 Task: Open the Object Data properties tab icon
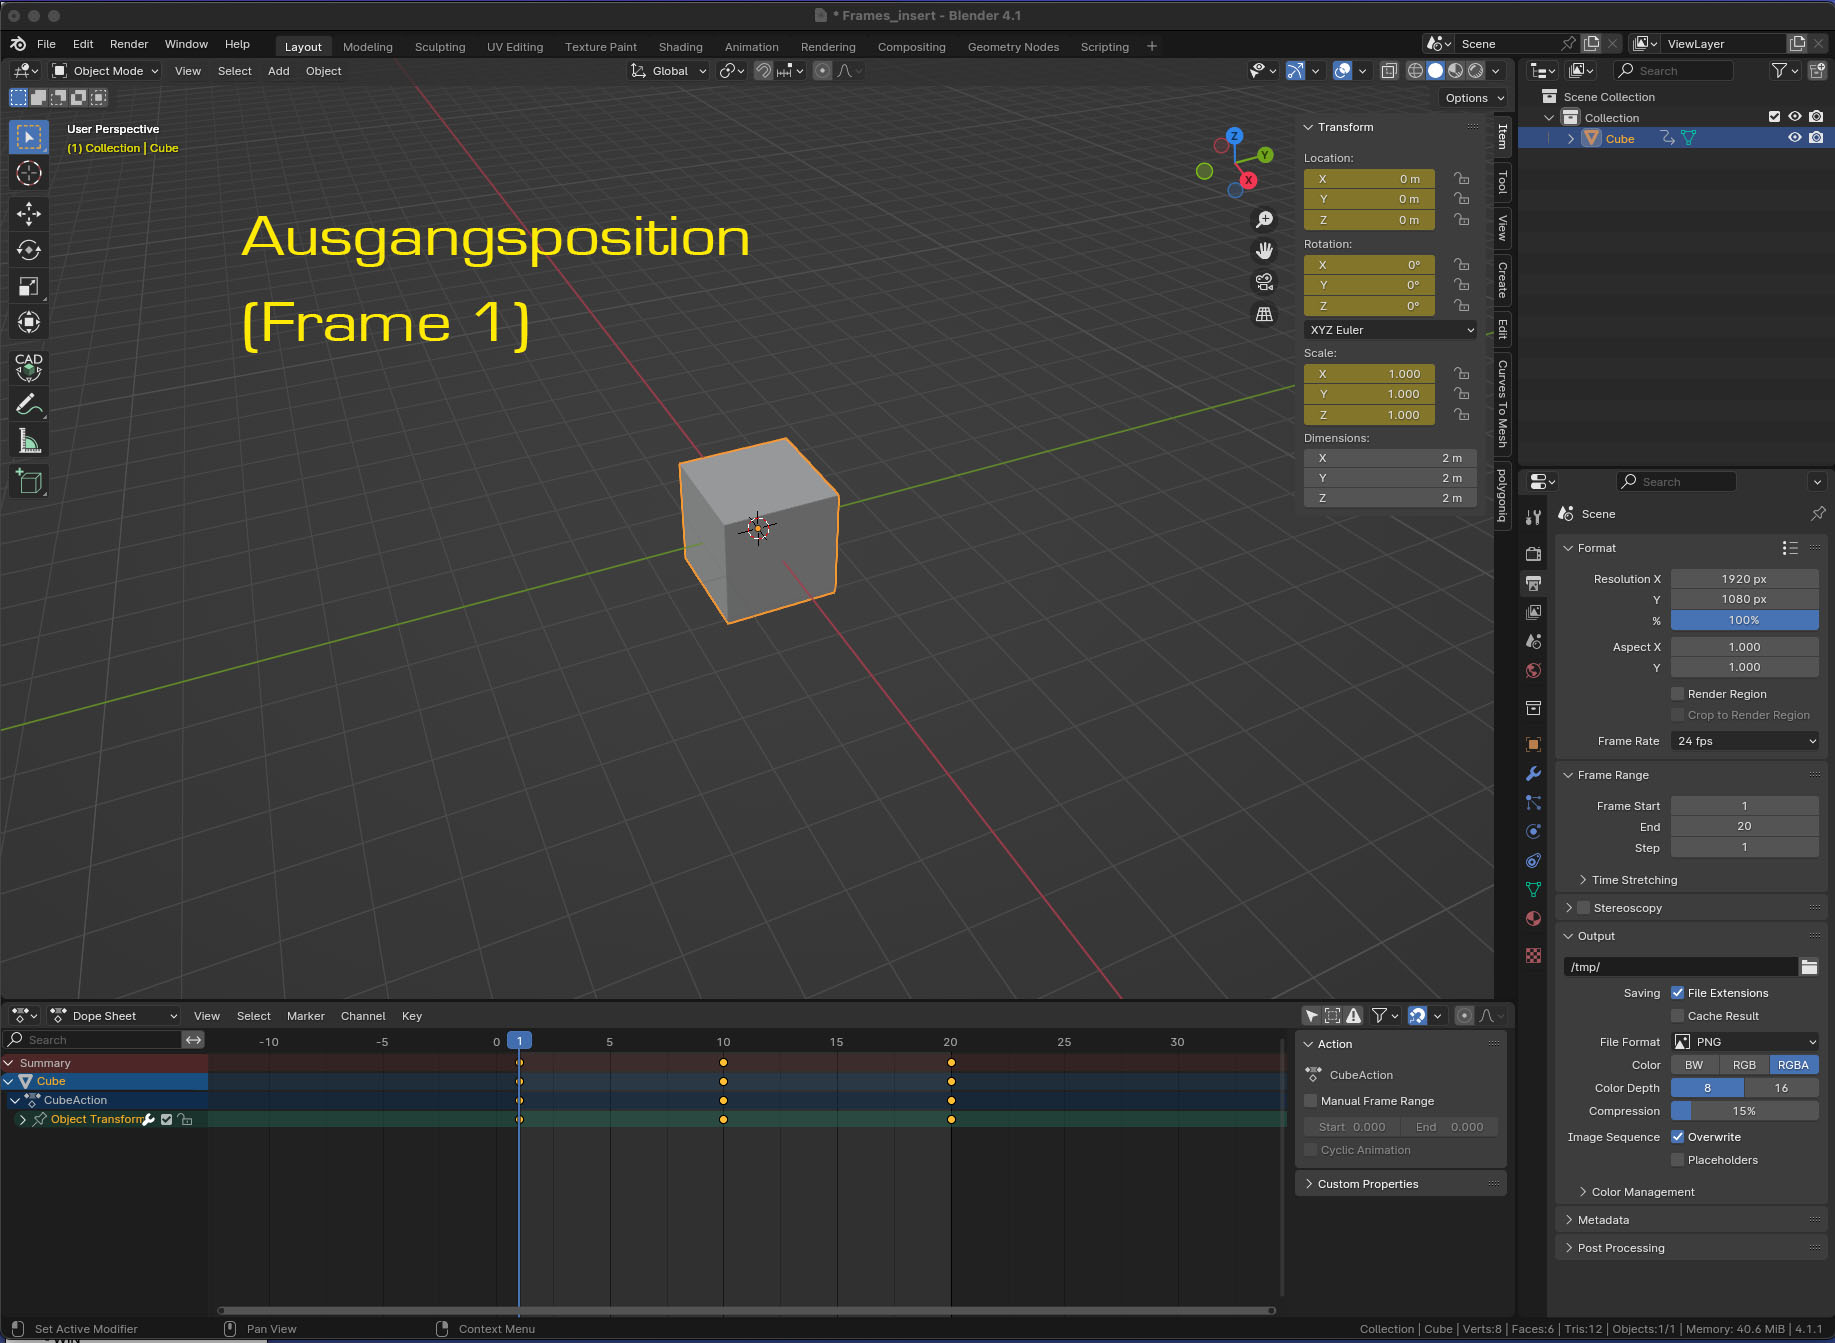point(1533,890)
